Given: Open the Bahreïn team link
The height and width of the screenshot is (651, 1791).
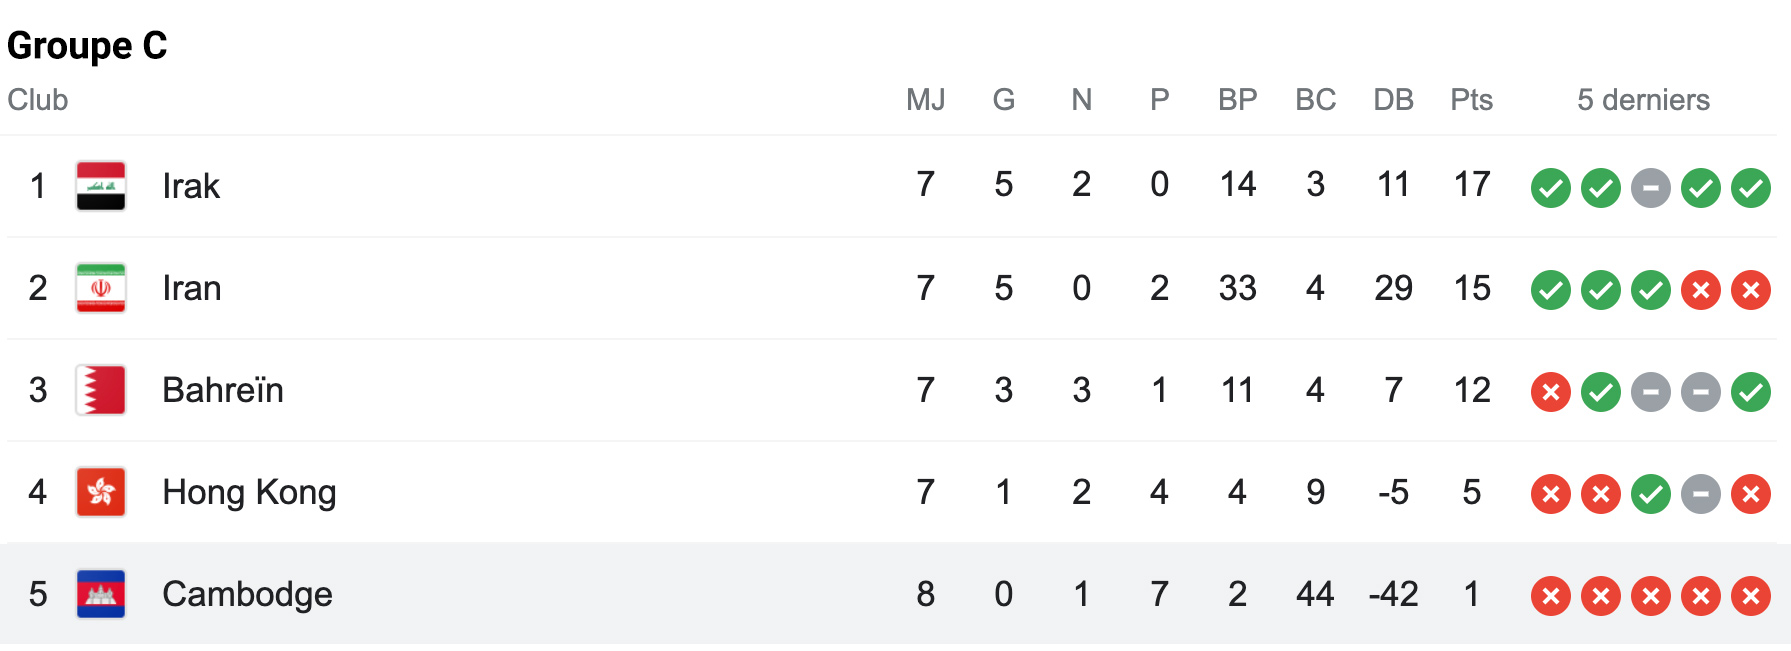Looking at the screenshot, I should (223, 390).
